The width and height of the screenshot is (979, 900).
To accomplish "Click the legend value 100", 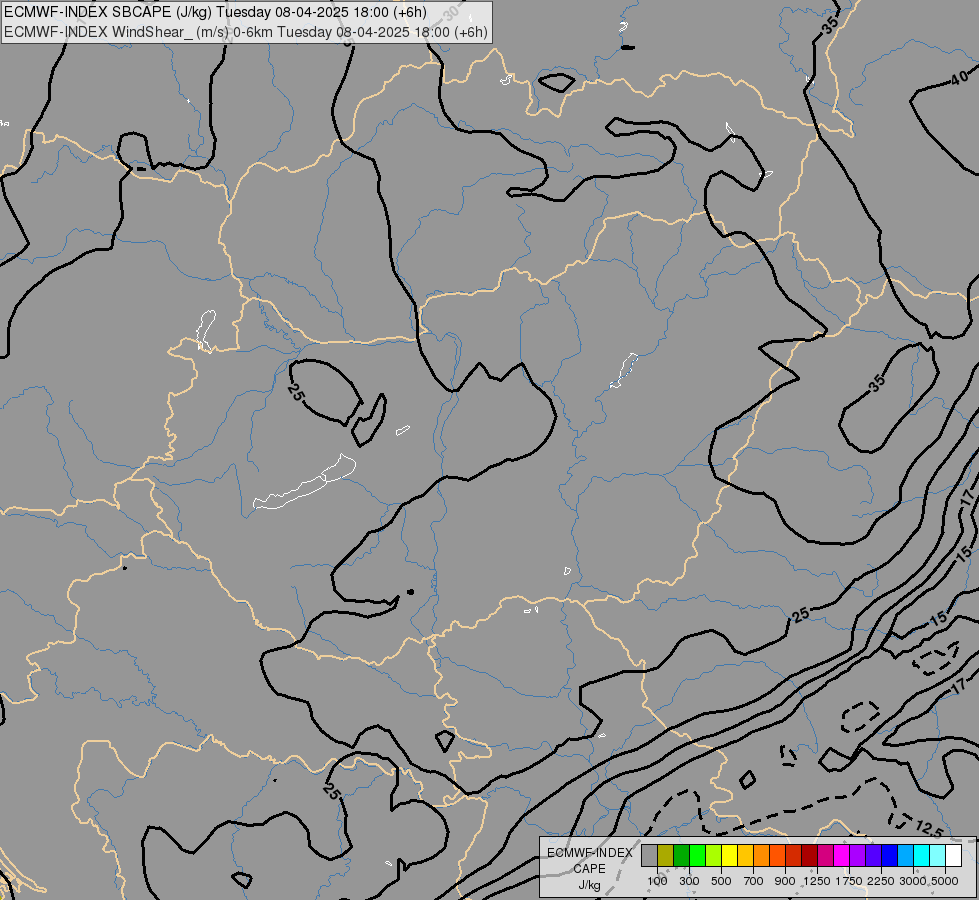I will pos(657,881).
